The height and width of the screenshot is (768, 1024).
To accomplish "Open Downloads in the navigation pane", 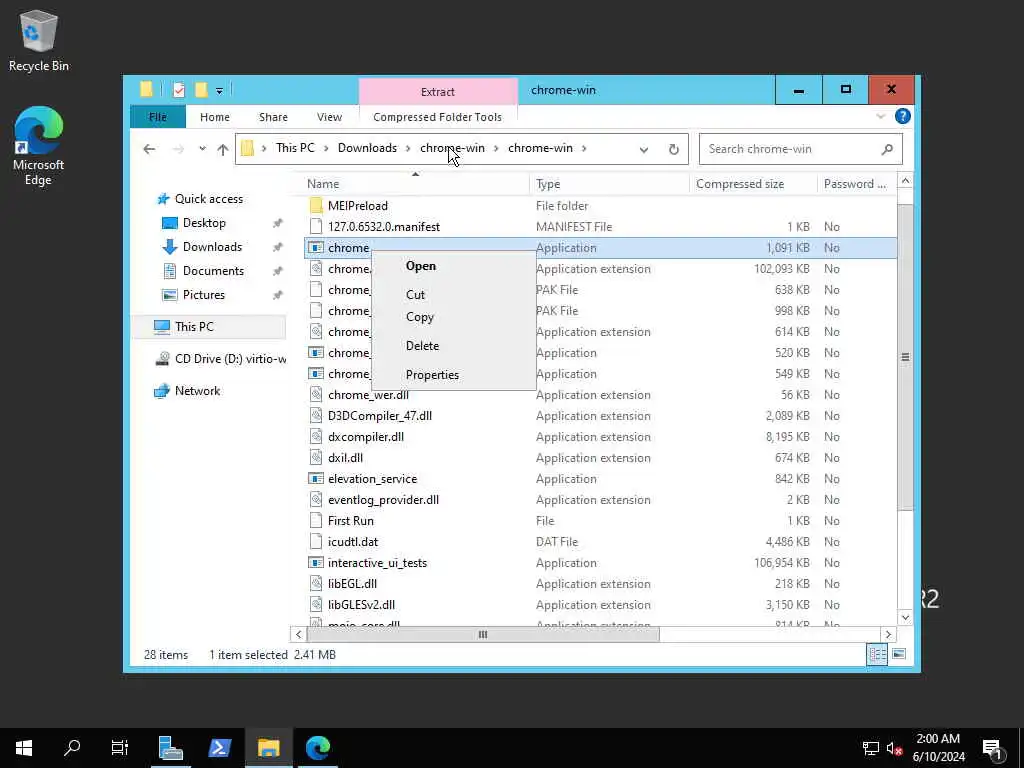I will click(212, 247).
